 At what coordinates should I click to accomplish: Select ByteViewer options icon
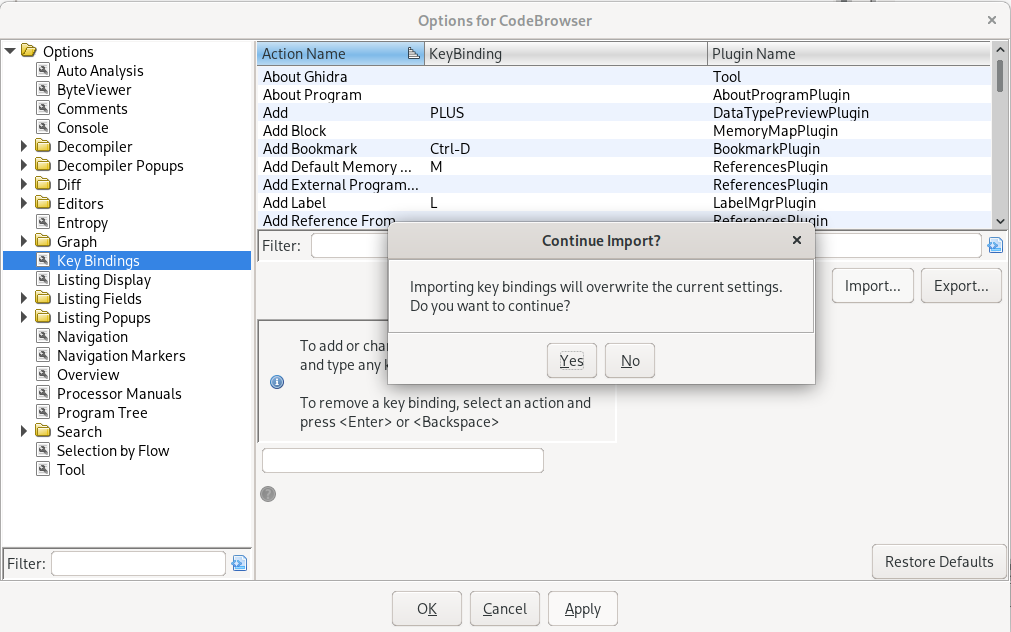point(43,89)
